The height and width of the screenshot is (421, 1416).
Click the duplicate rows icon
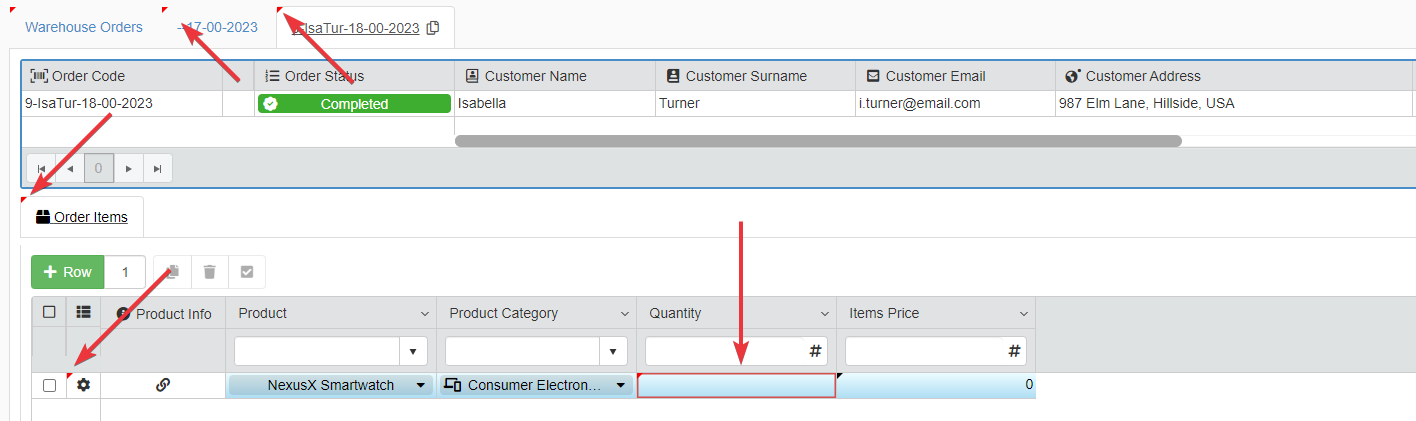[172, 272]
